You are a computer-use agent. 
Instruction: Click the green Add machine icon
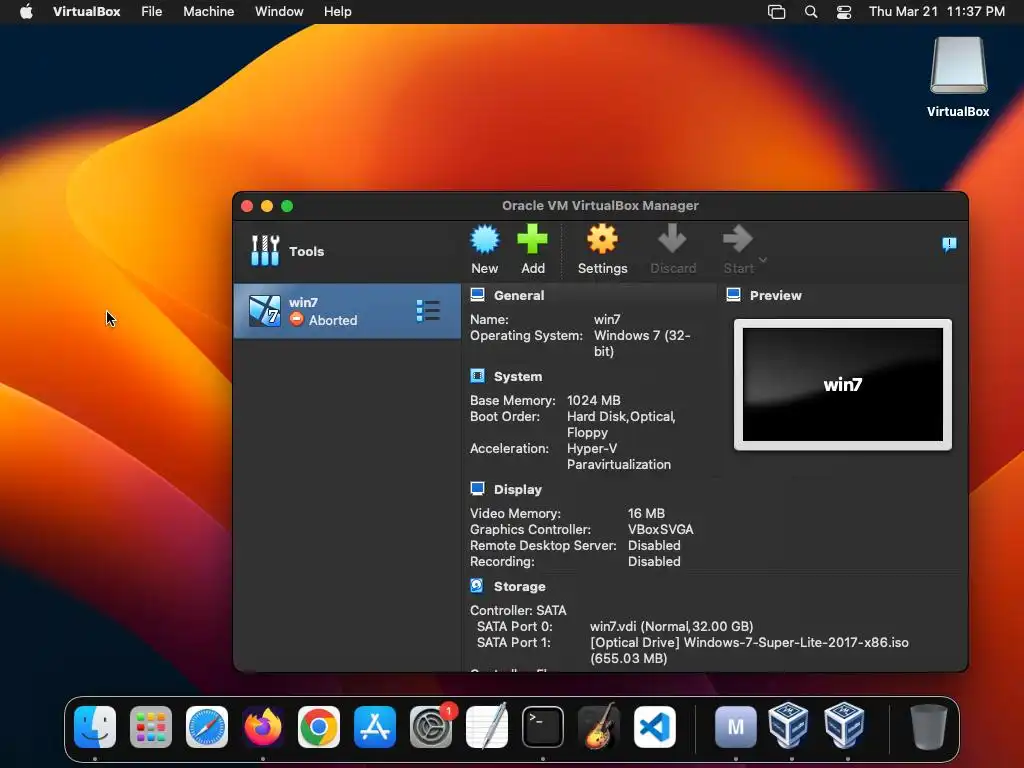point(532,239)
